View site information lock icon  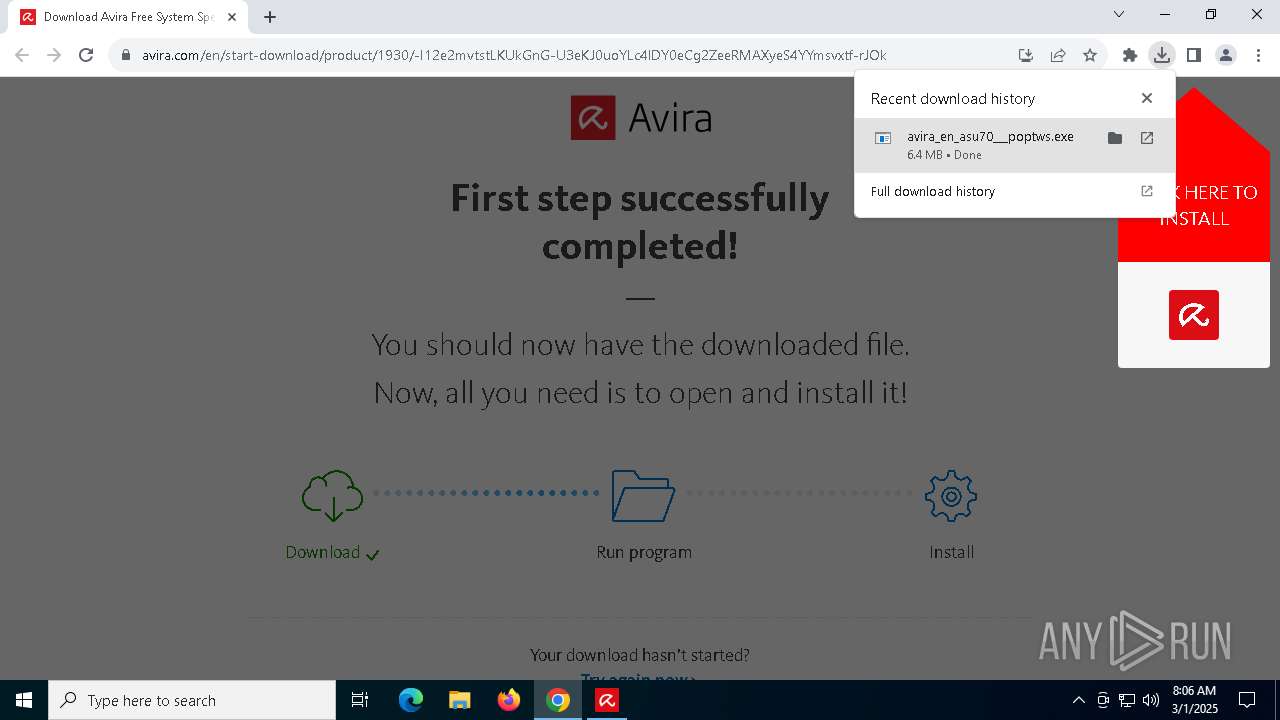[x=126, y=55]
